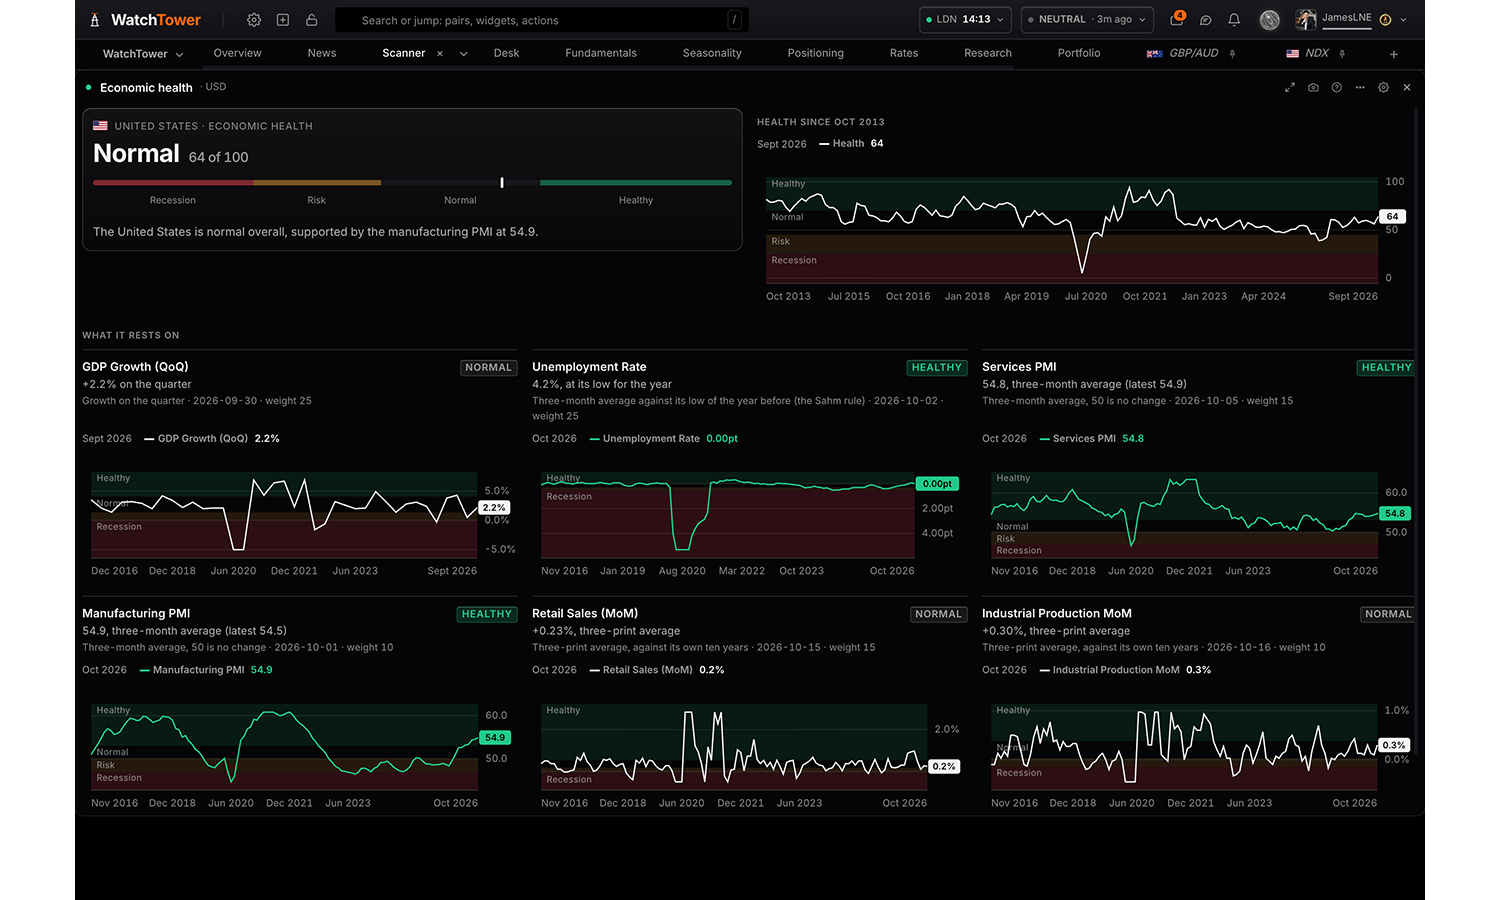Open the GBP/AUD tab

(x=1183, y=53)
